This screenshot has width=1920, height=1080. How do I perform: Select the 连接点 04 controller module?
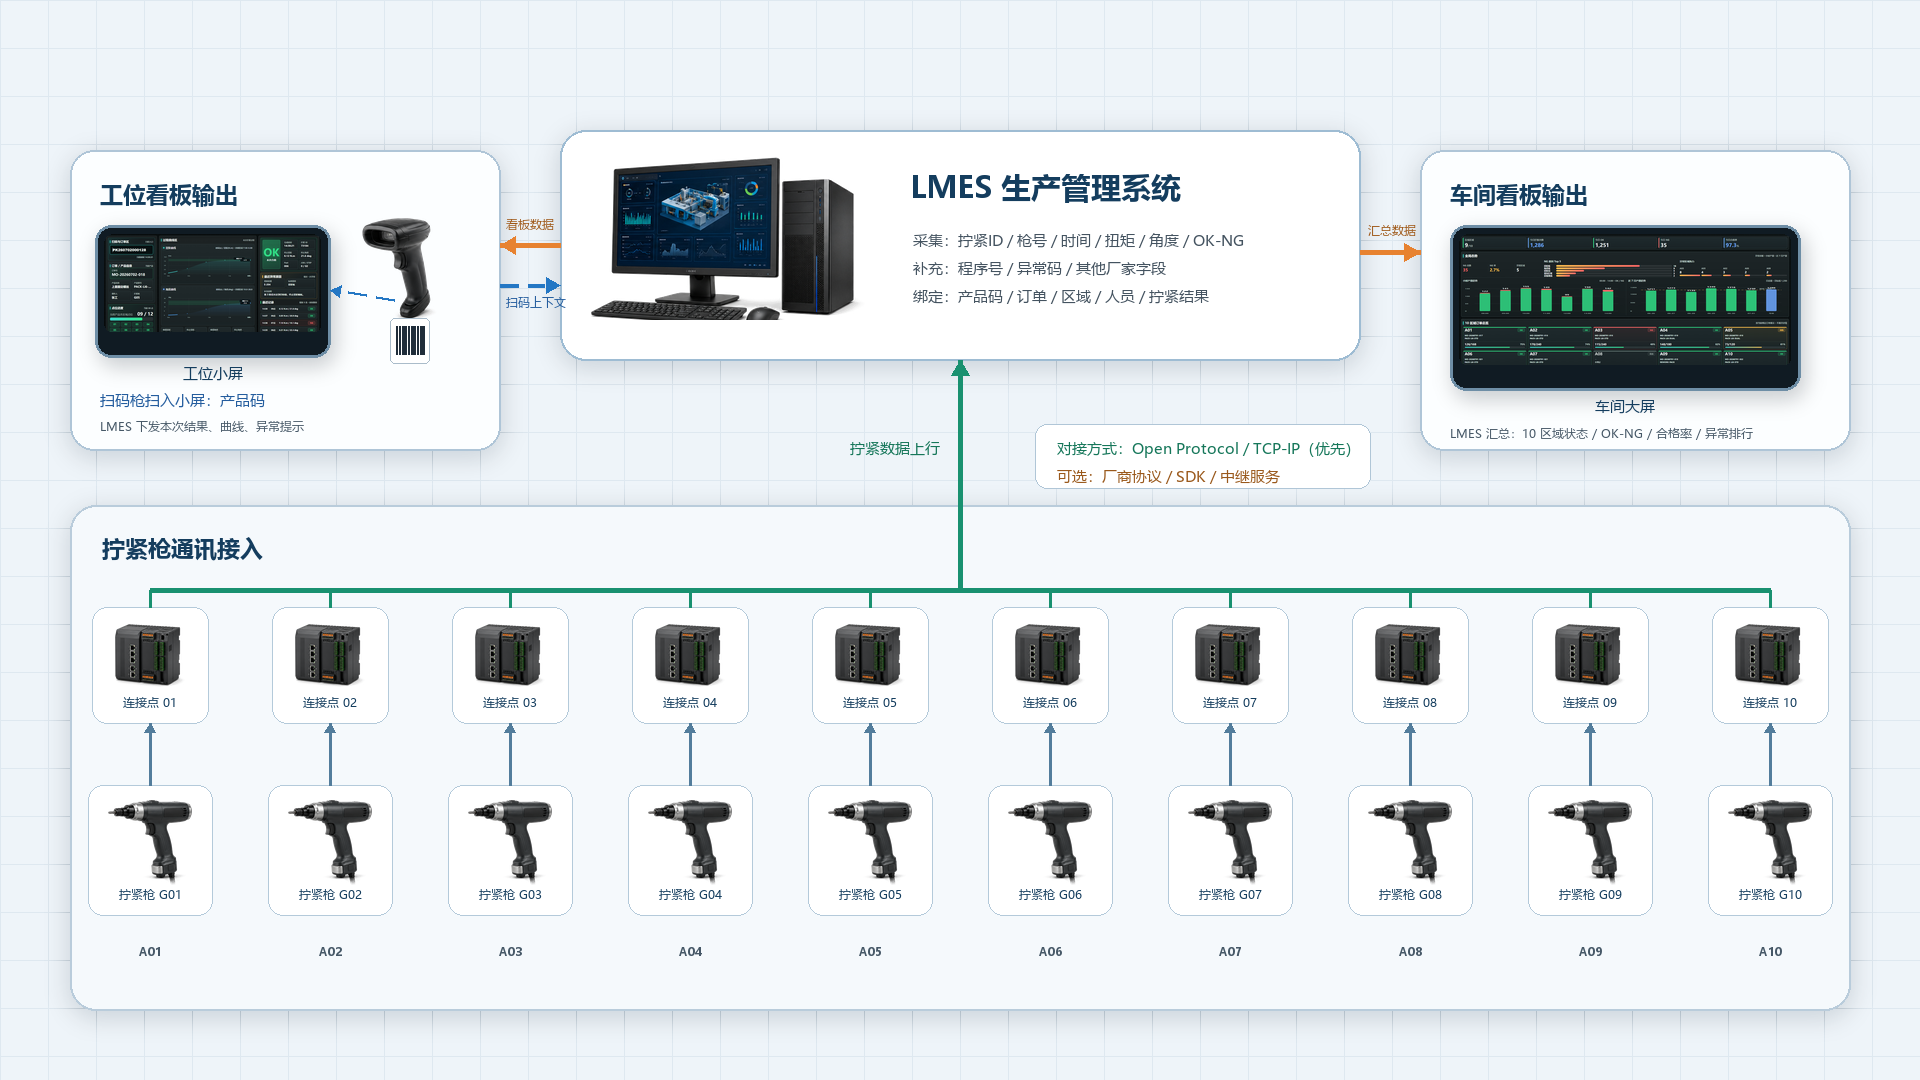point(688,654)
